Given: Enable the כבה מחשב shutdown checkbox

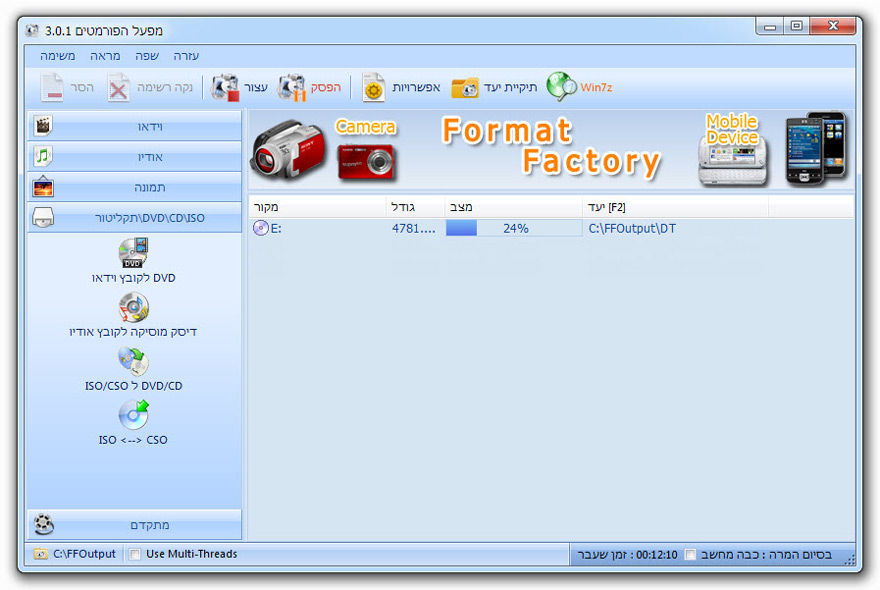Looking at the screenshot, I should coord(690,555).
